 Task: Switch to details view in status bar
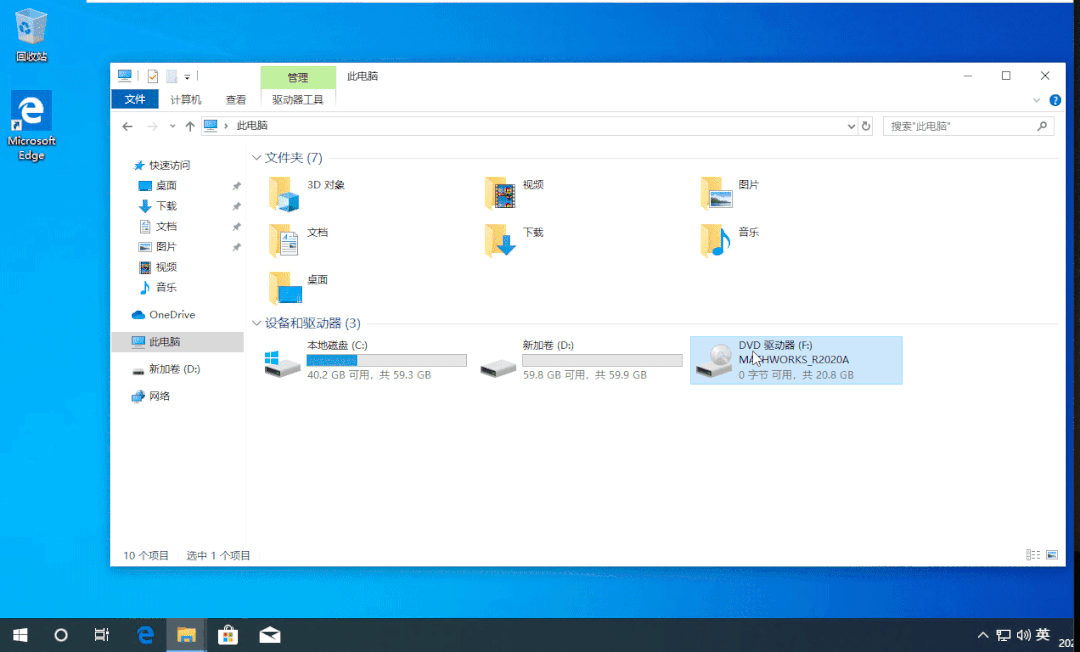[x=1032, y=554]
